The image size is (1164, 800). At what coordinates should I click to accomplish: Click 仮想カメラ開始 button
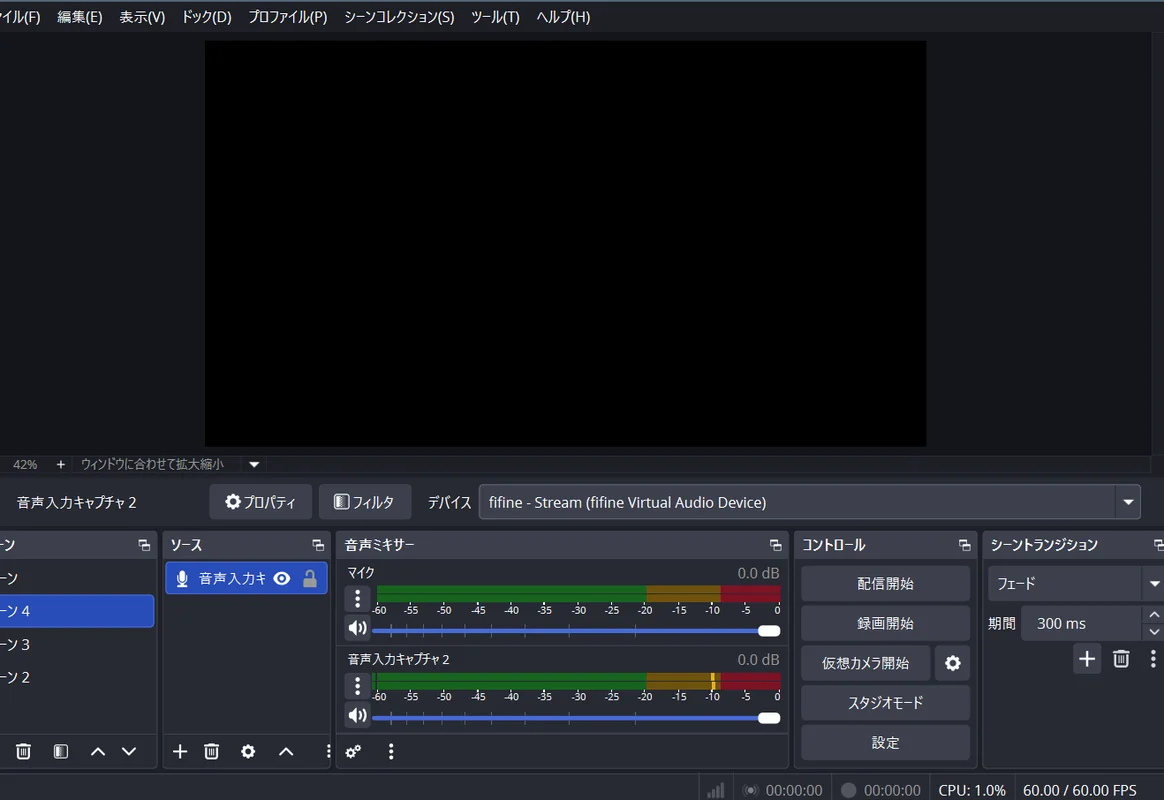865,663
